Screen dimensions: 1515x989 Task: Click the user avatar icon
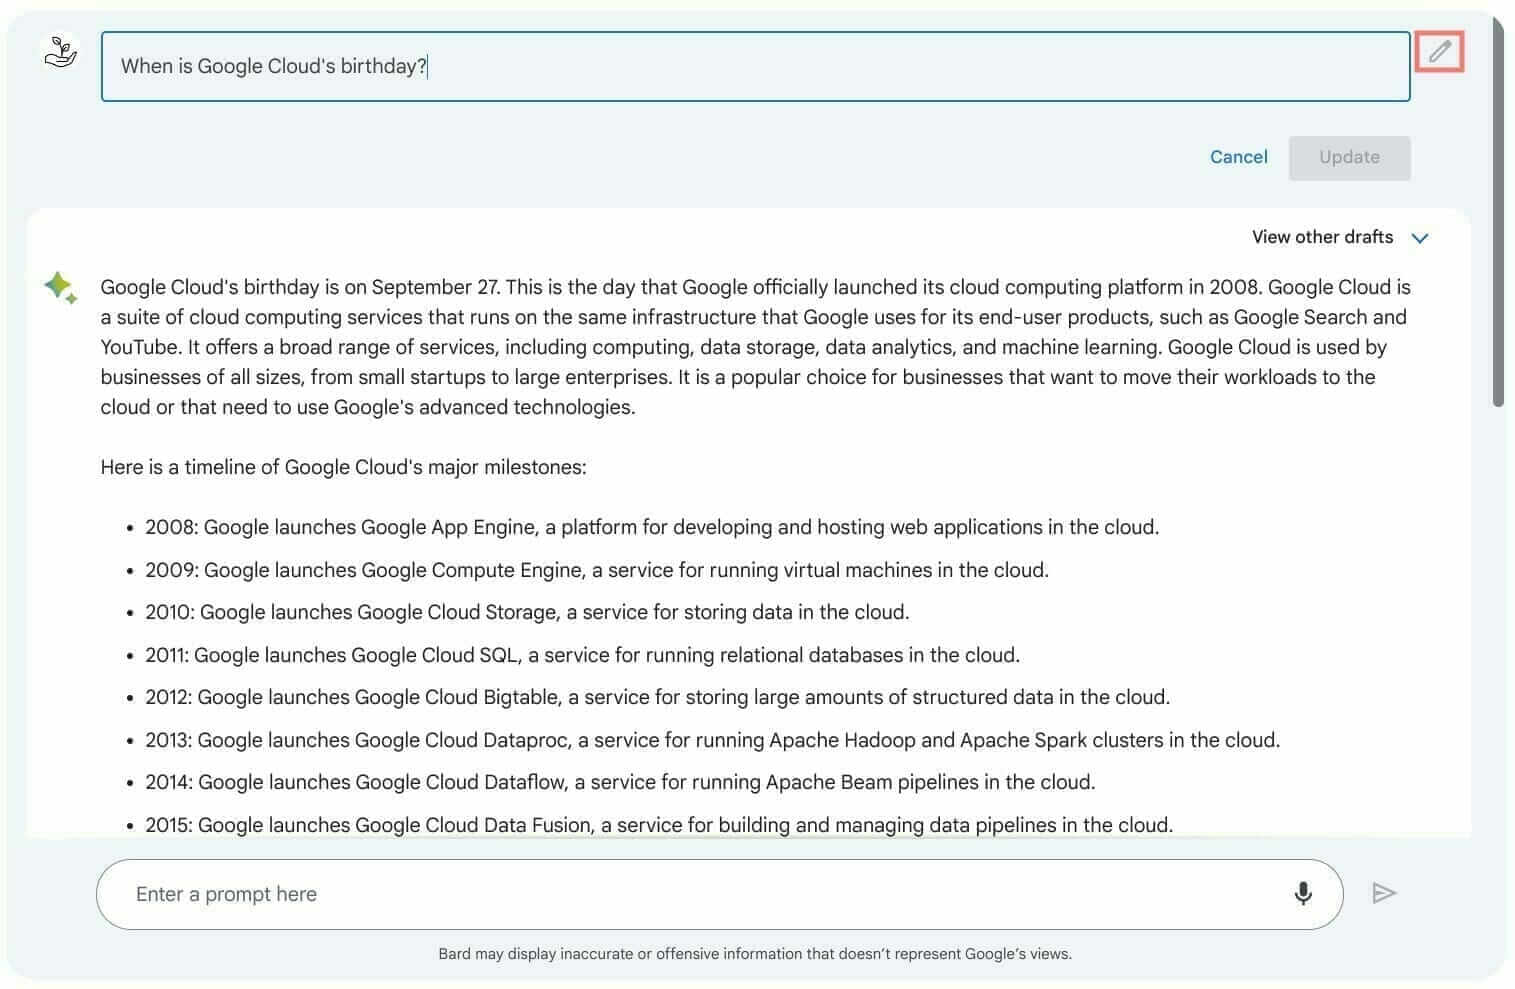(61, 51)
